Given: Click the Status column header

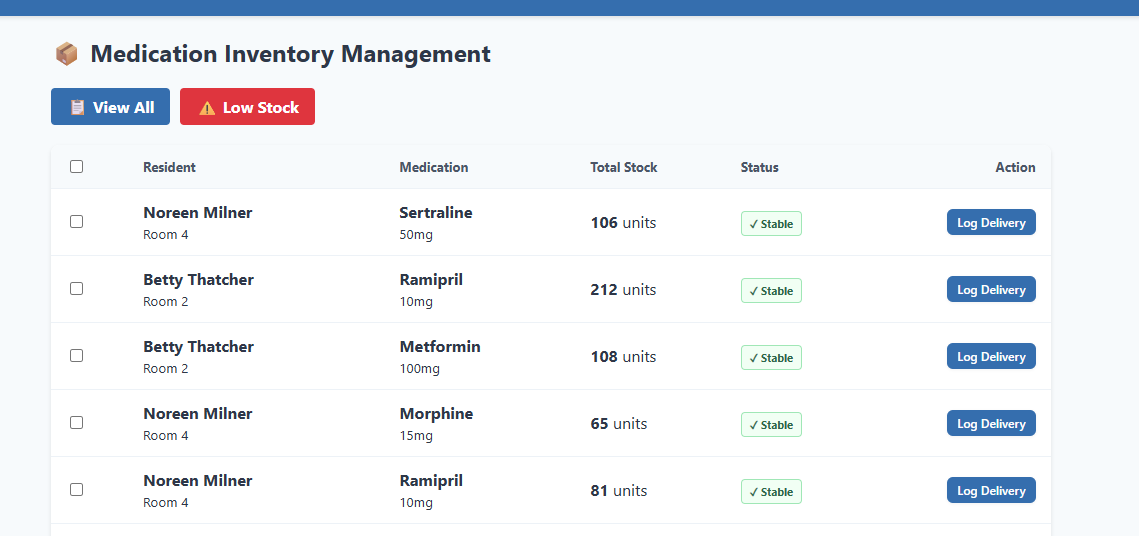Looking at the screenshot, I should pos(759,167).
